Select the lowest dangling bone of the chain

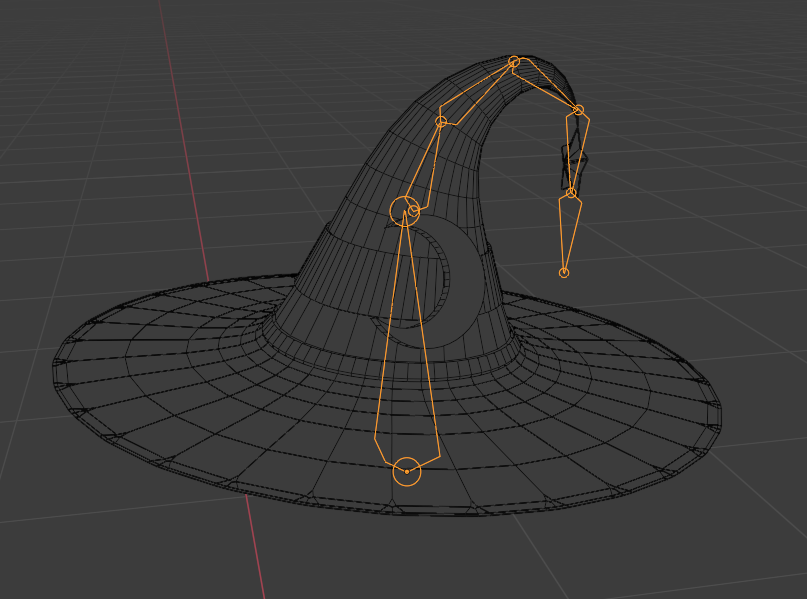pyautogui.click(x=569, y=233)
